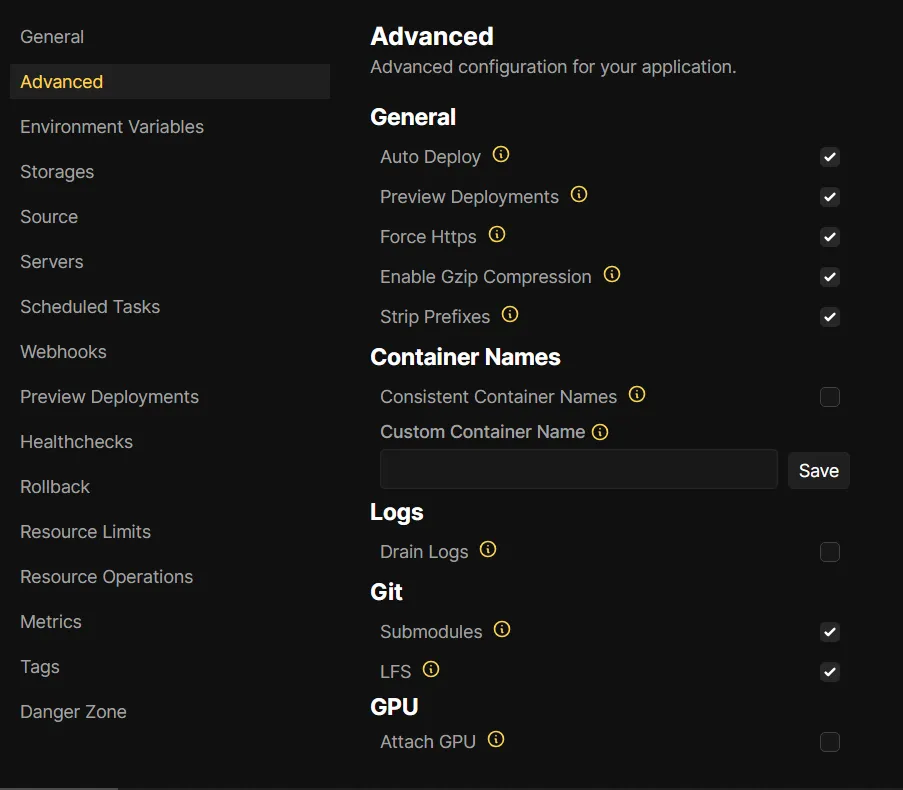
Task: Enable Consistent Container Names checkbox
Action: point(830,397)
